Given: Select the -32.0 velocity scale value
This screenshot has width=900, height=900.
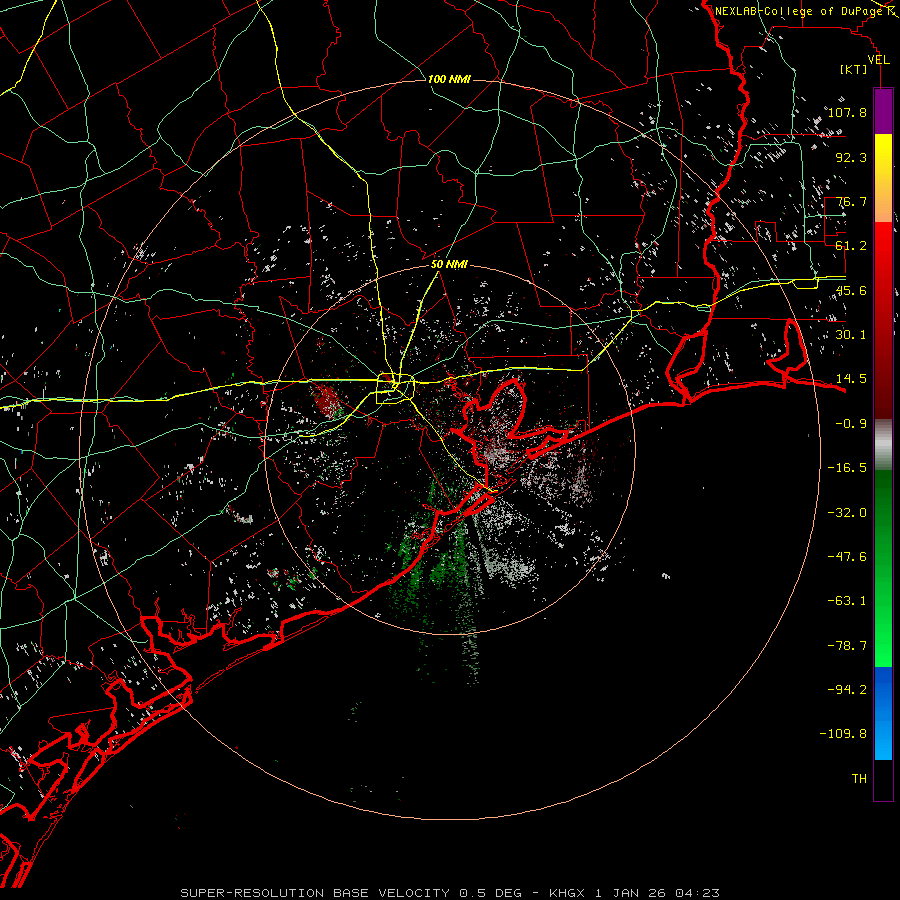Looking at the screenshot, I should 847,513.
